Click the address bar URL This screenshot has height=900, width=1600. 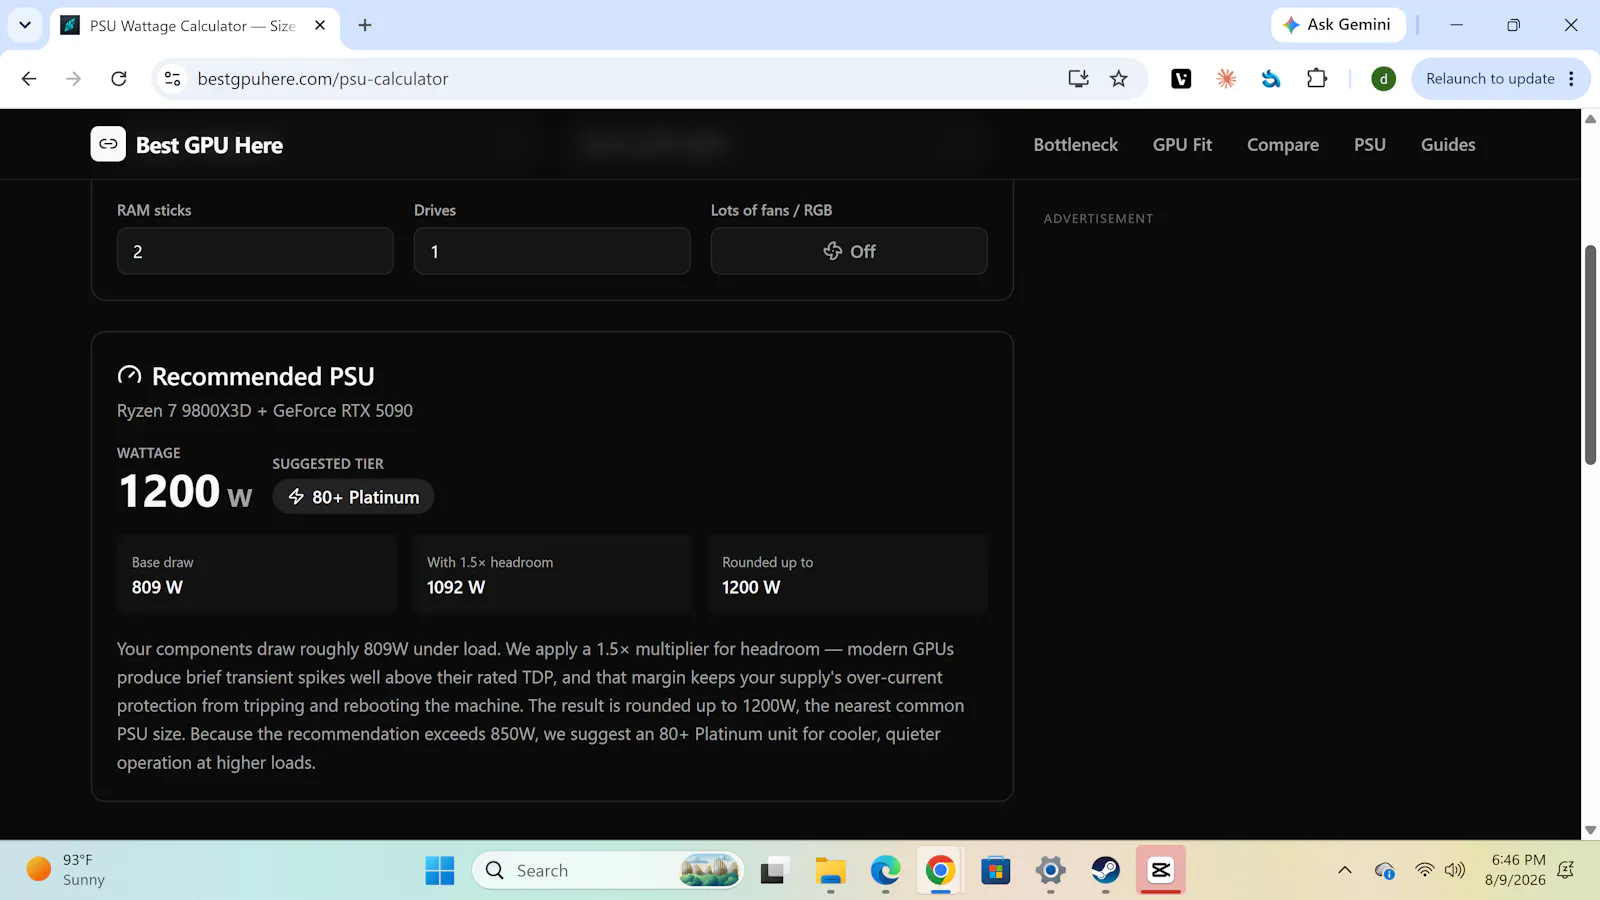[323, 79]
